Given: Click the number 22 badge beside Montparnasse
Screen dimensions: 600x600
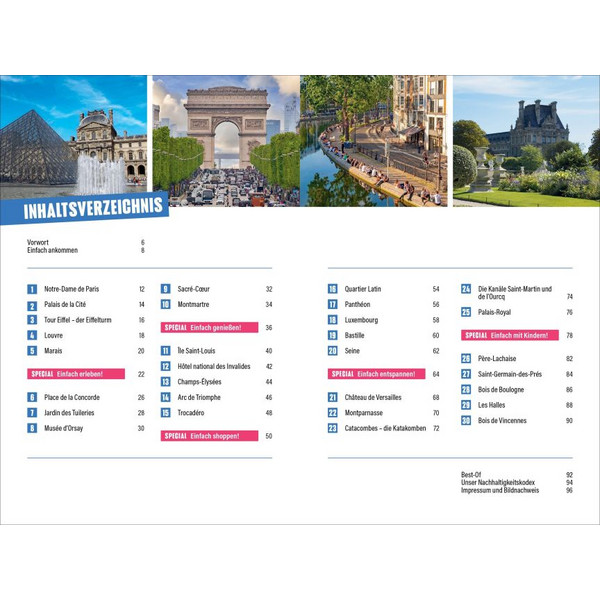Looking at the screenshot, I should click(333, 413).
